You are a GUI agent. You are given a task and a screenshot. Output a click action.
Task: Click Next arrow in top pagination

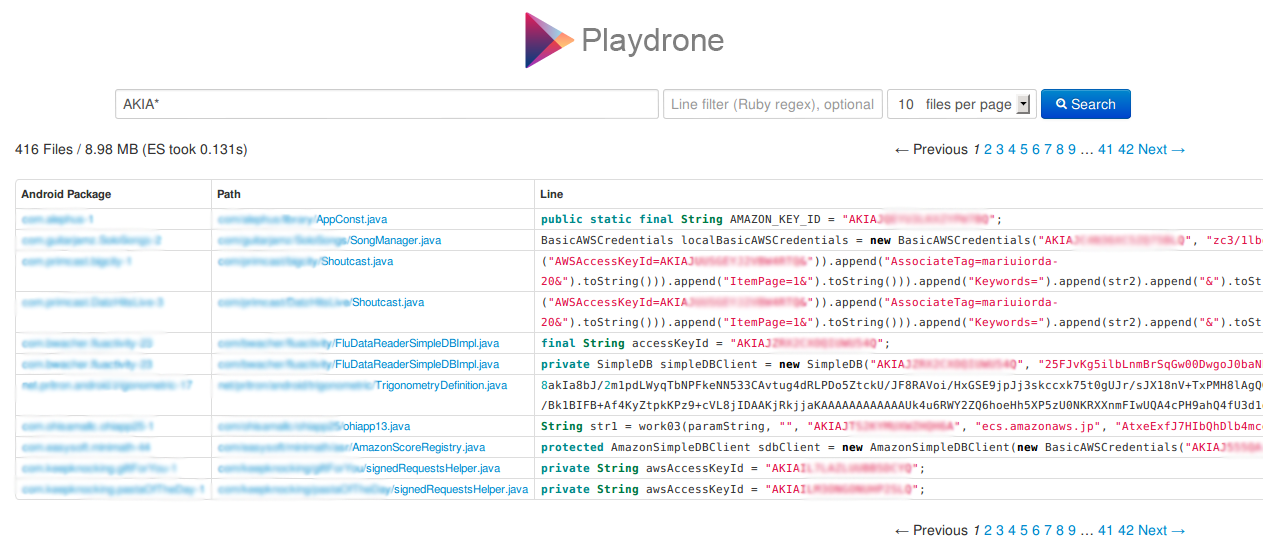[1162, 149]
